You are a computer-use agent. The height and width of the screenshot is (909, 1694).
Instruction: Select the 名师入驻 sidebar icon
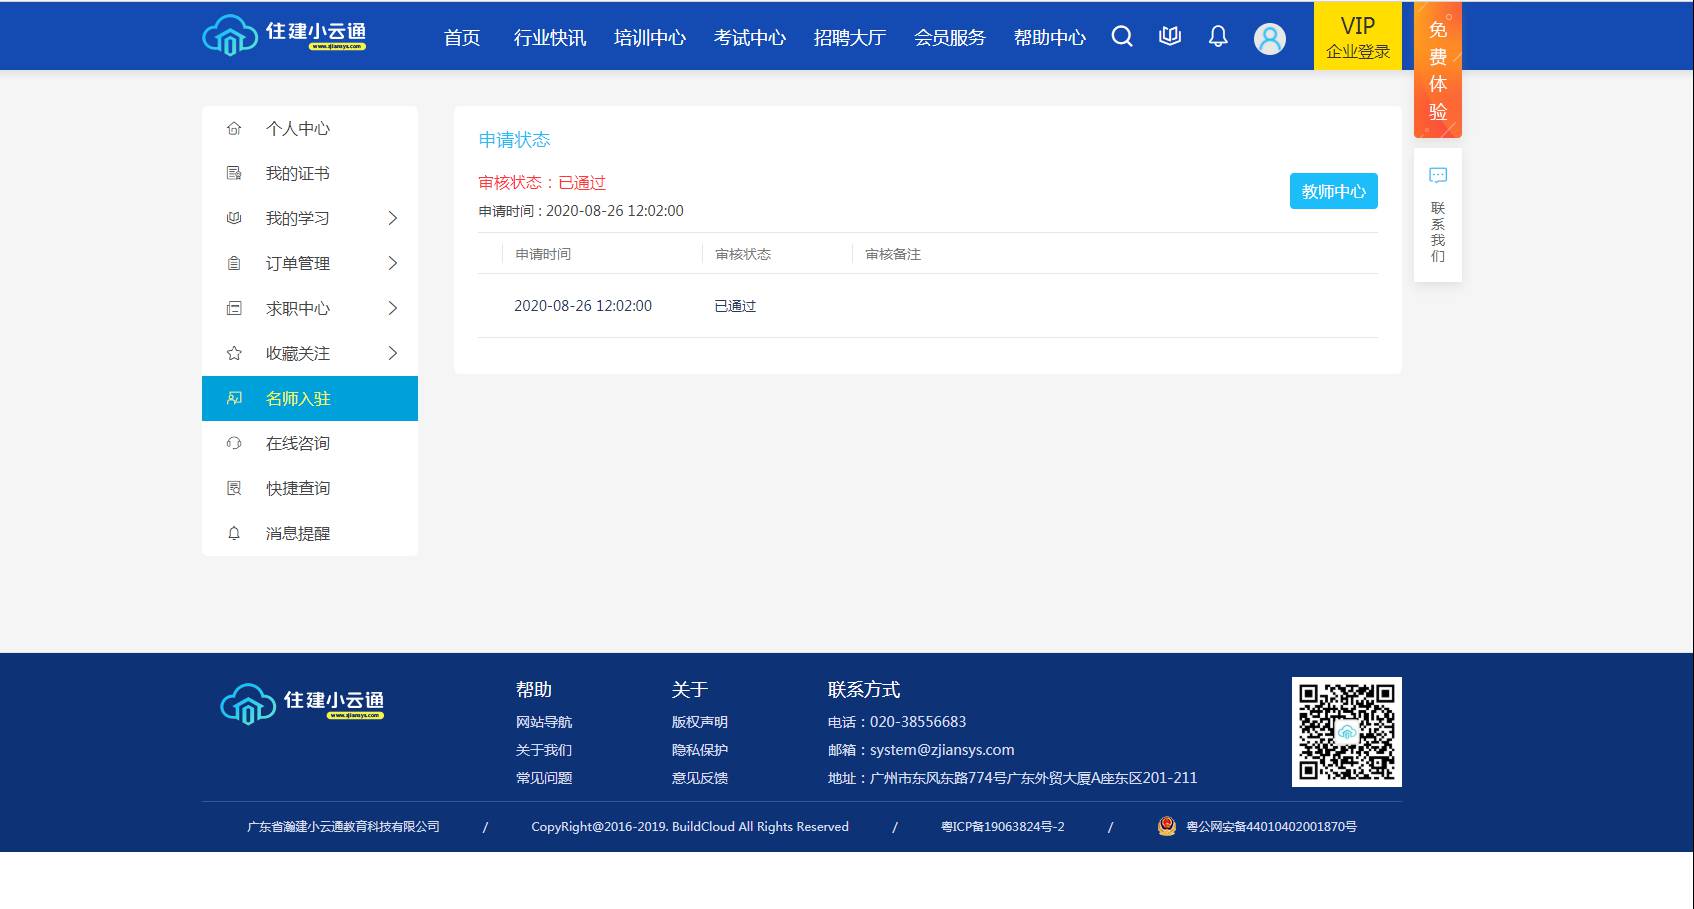(234, 398)
